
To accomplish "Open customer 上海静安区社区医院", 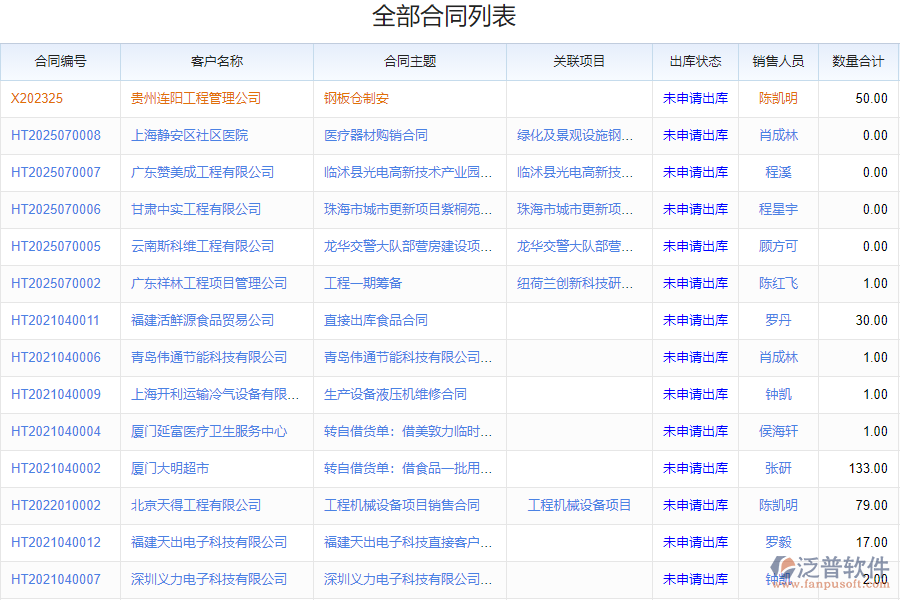I will coord(189,135).
